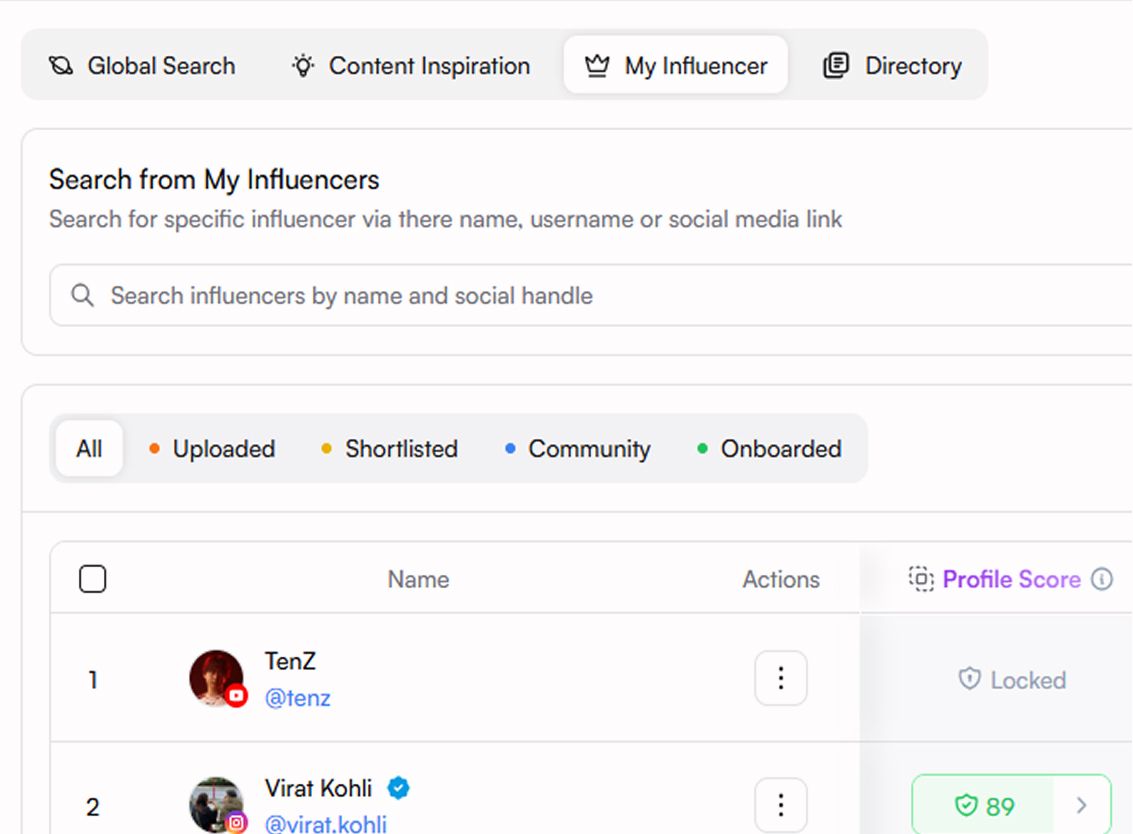Click the Content Inspiration lightbulb icon
This screenshot has height=834, width=1133.
[x=303, y=66]
